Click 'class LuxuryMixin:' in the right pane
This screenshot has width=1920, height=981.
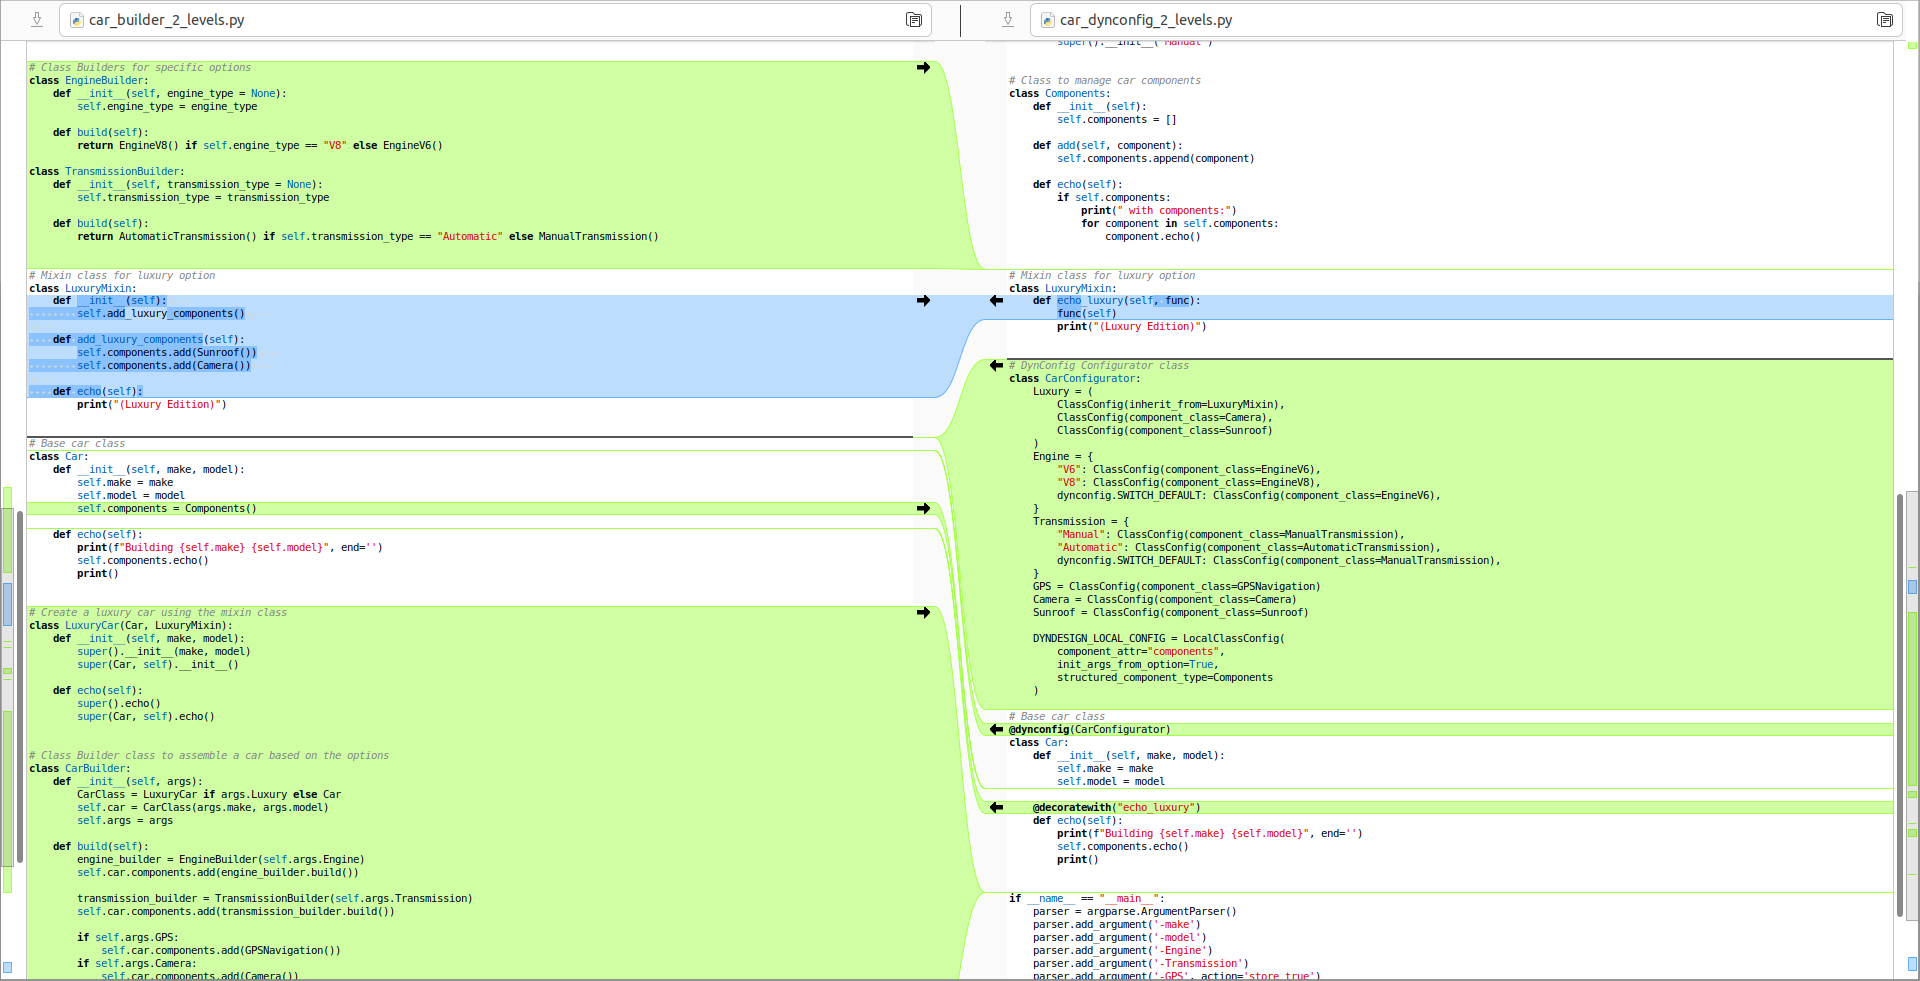[x=1062, y=288]
